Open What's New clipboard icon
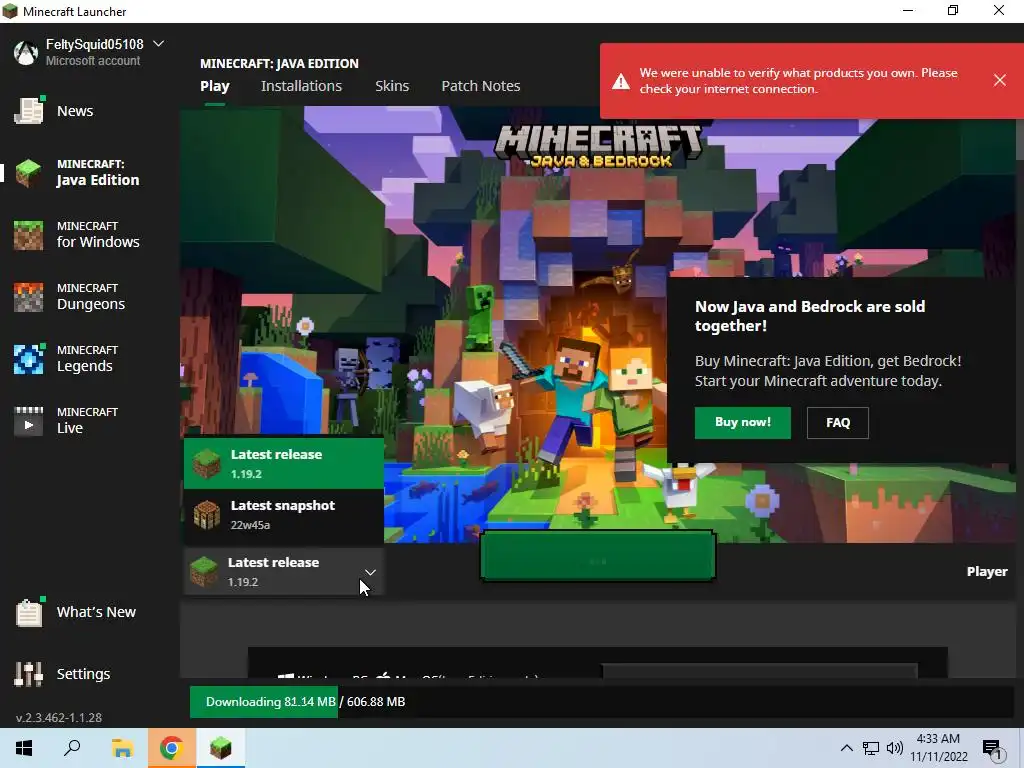This screenshot has height=768, width=1024. 29,612
